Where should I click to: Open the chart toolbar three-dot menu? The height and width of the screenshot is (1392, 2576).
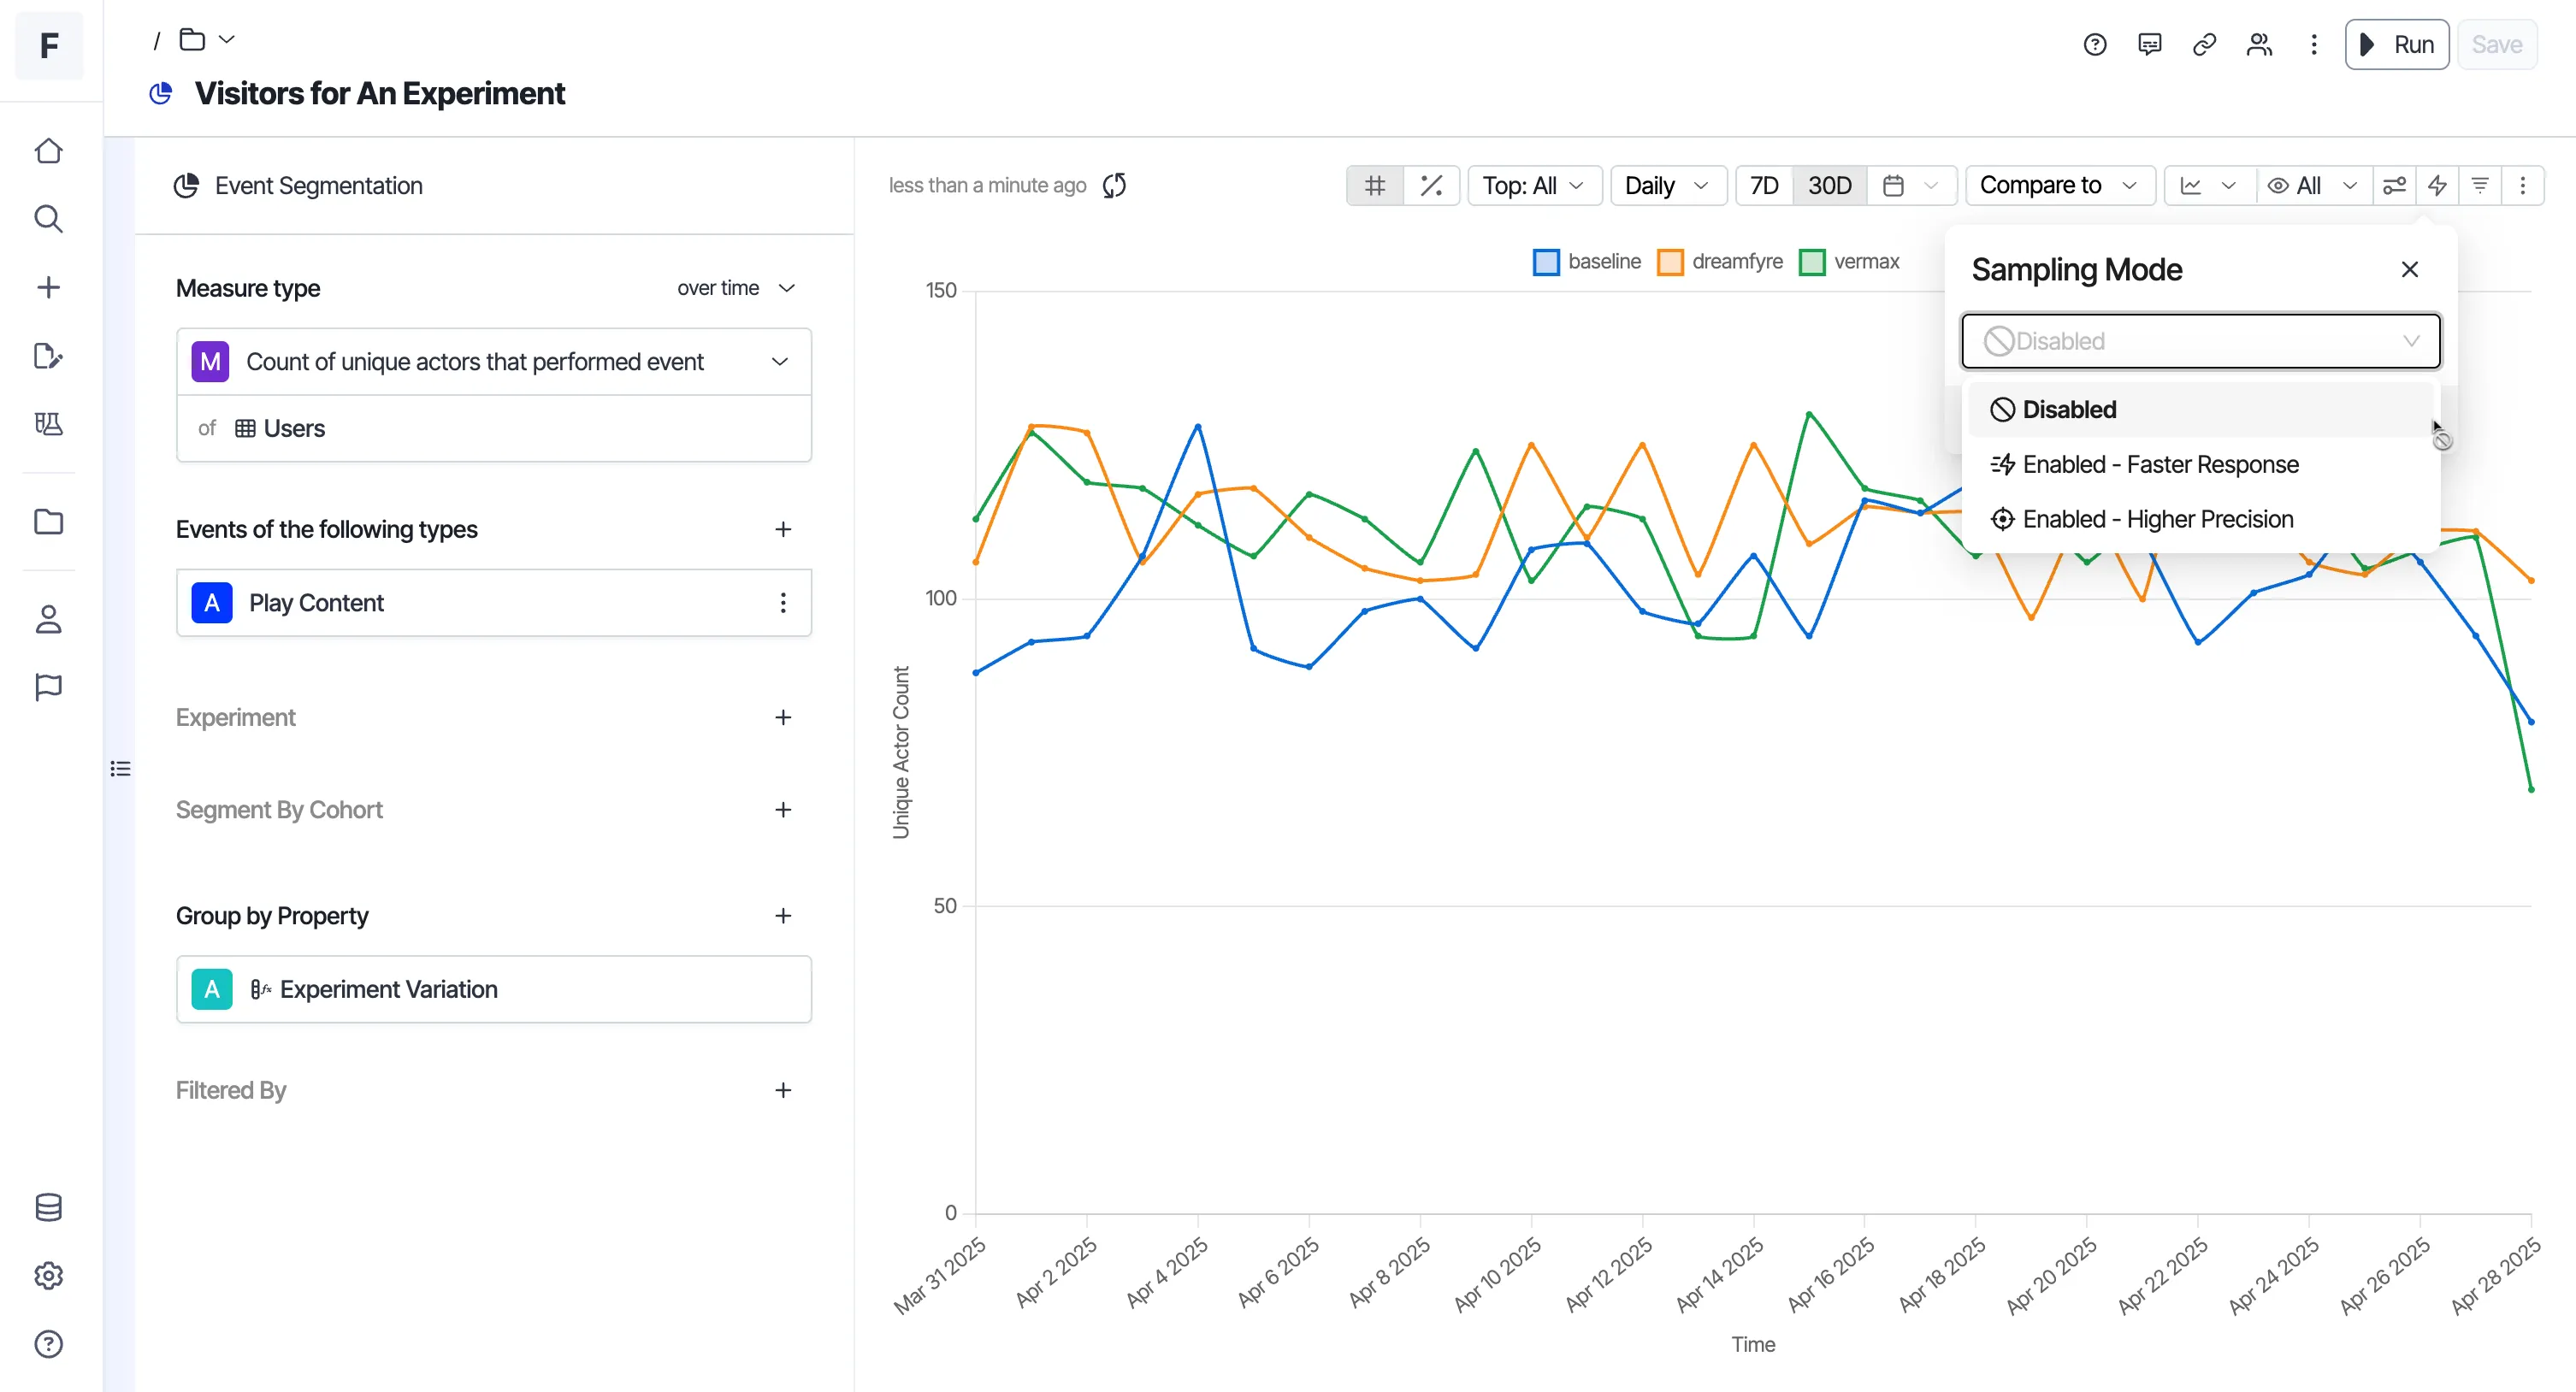tap(2522, 186)
